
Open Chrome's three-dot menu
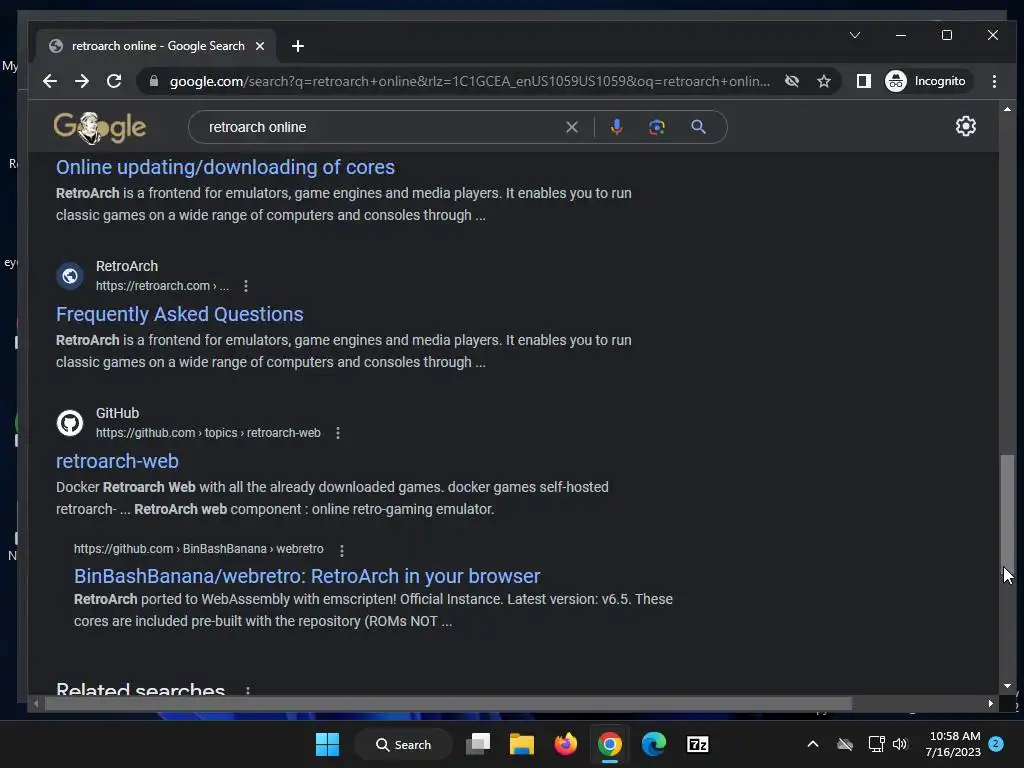[994, 81]
